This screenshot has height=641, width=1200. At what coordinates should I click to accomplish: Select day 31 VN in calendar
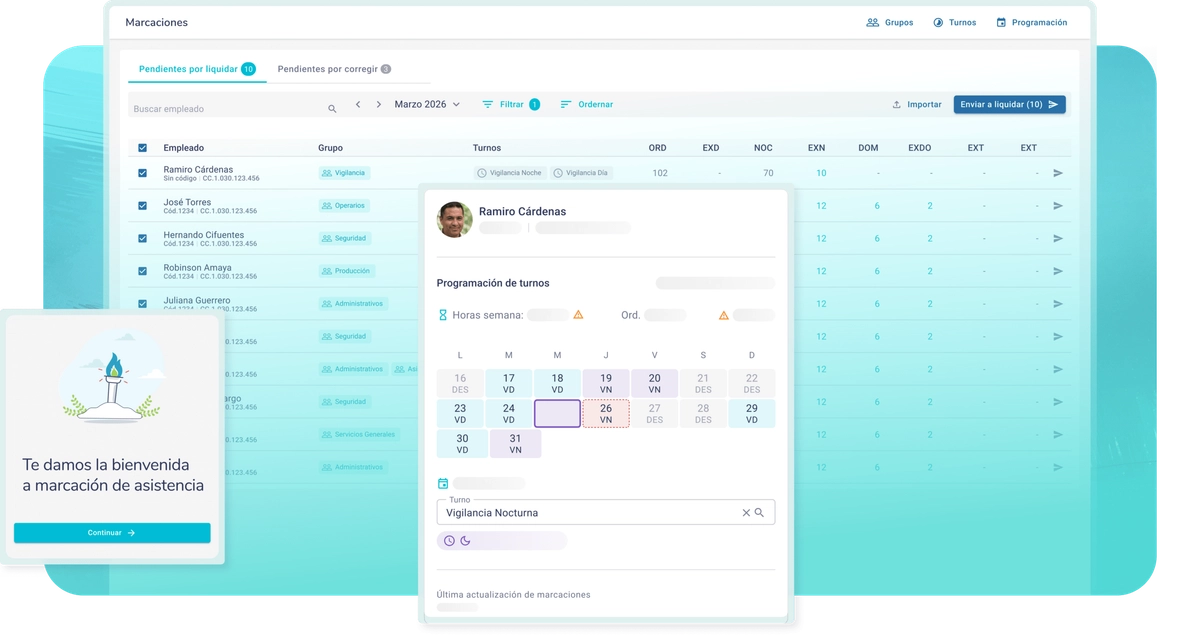point(515,443)
